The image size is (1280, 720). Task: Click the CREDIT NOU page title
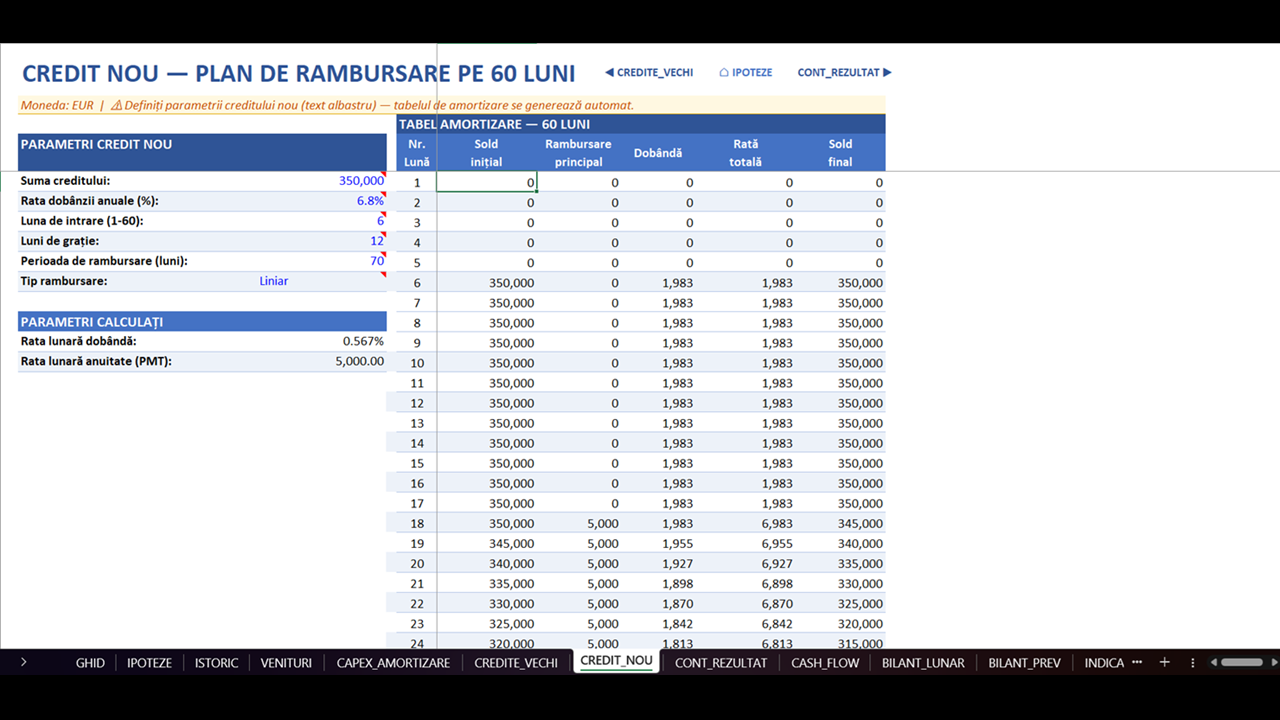click(x=298, y=73)
